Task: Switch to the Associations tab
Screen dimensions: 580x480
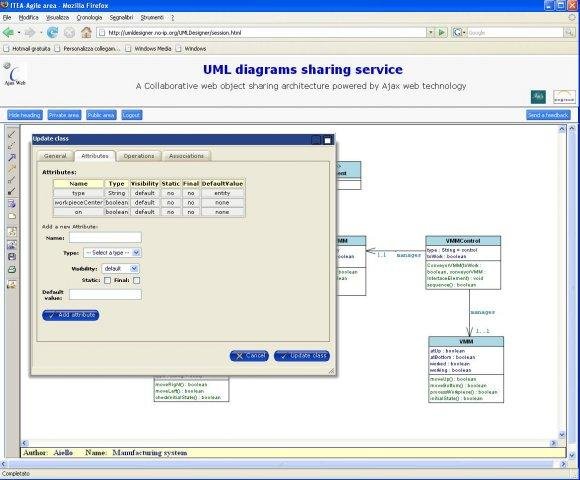Action: [186, 156]
